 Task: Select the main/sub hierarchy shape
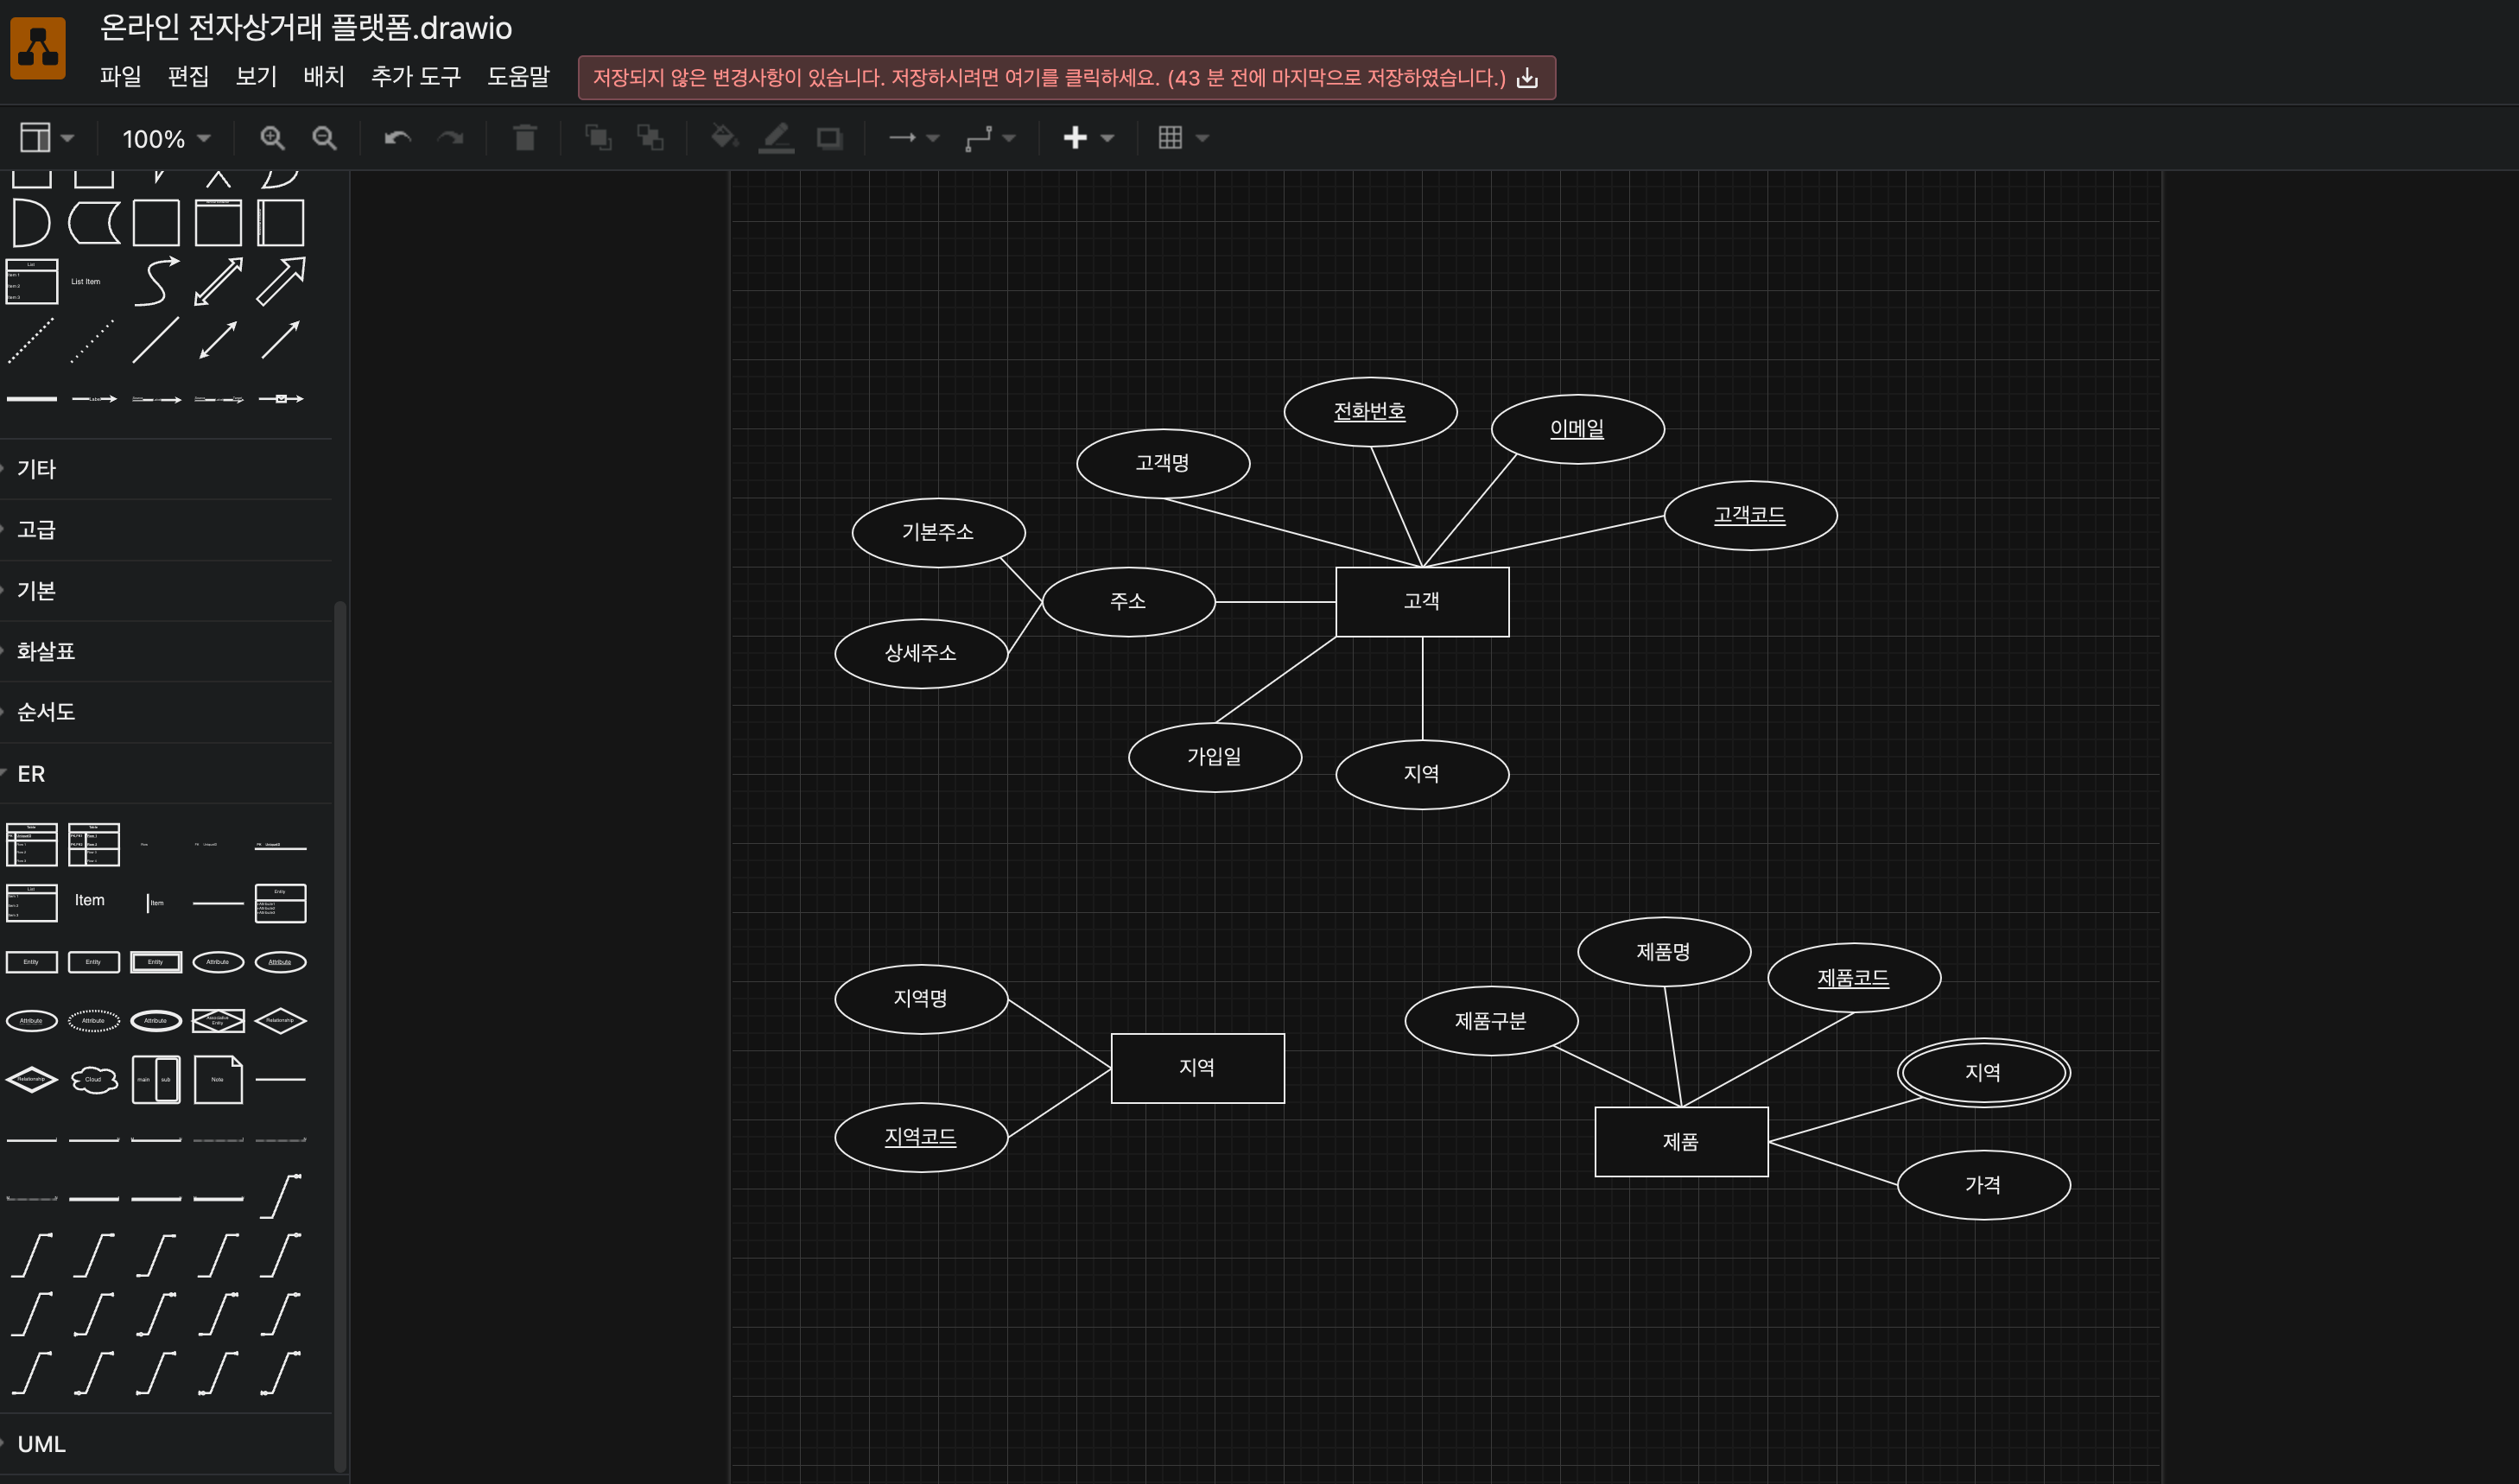pyautogui.click(x=156, y=1080)
